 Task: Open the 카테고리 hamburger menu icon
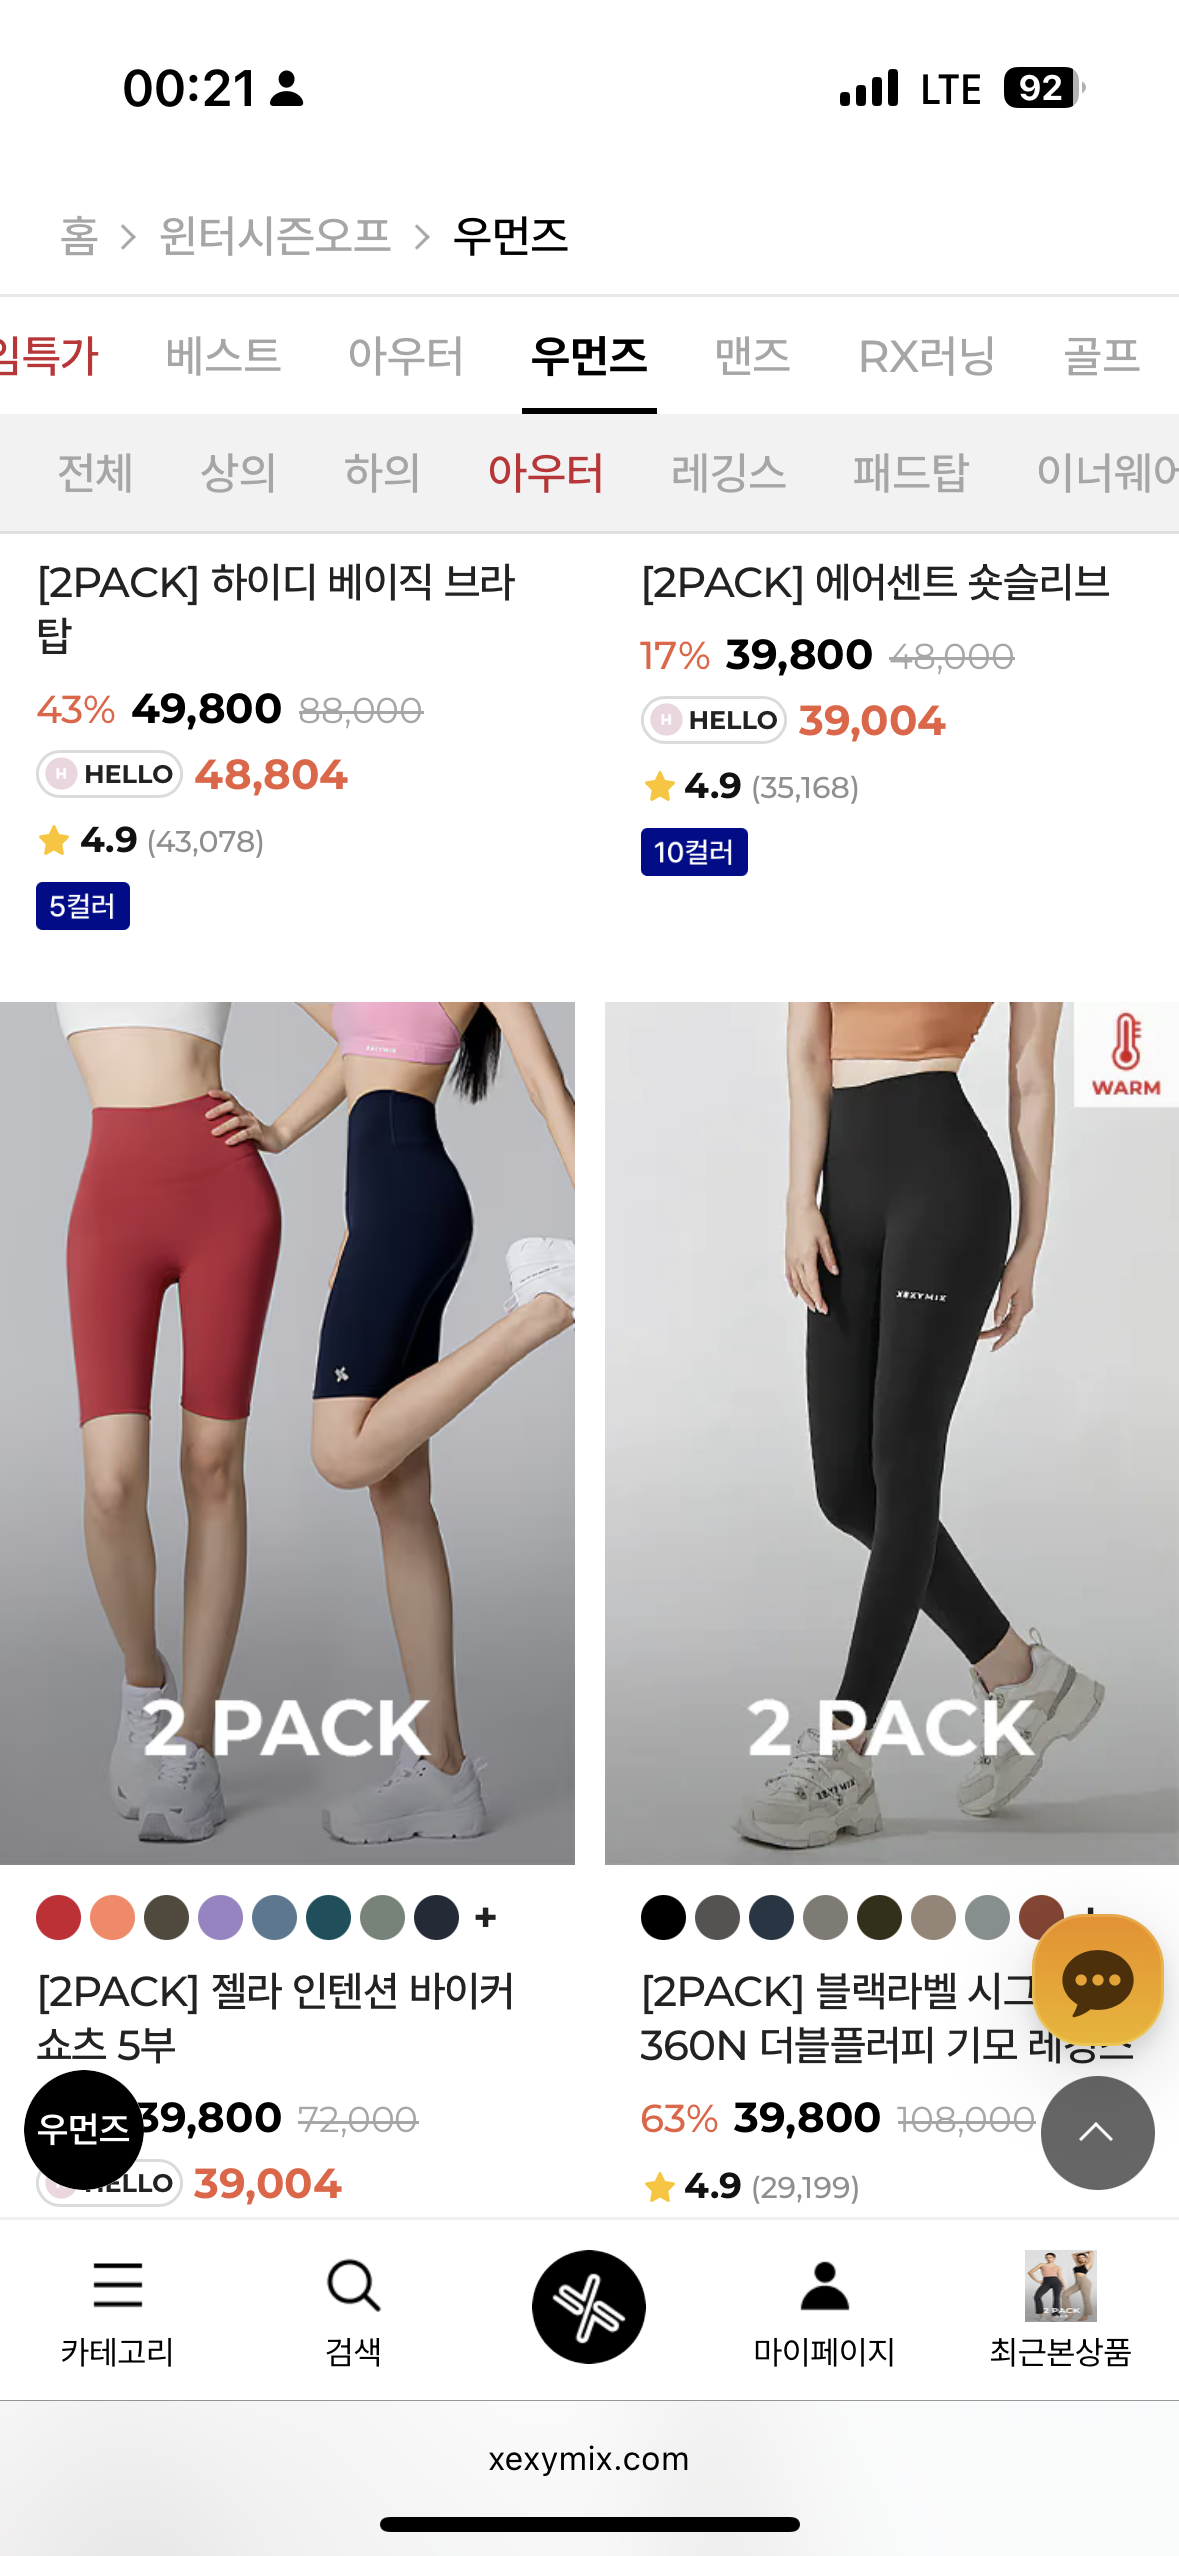click(117, 2286)
